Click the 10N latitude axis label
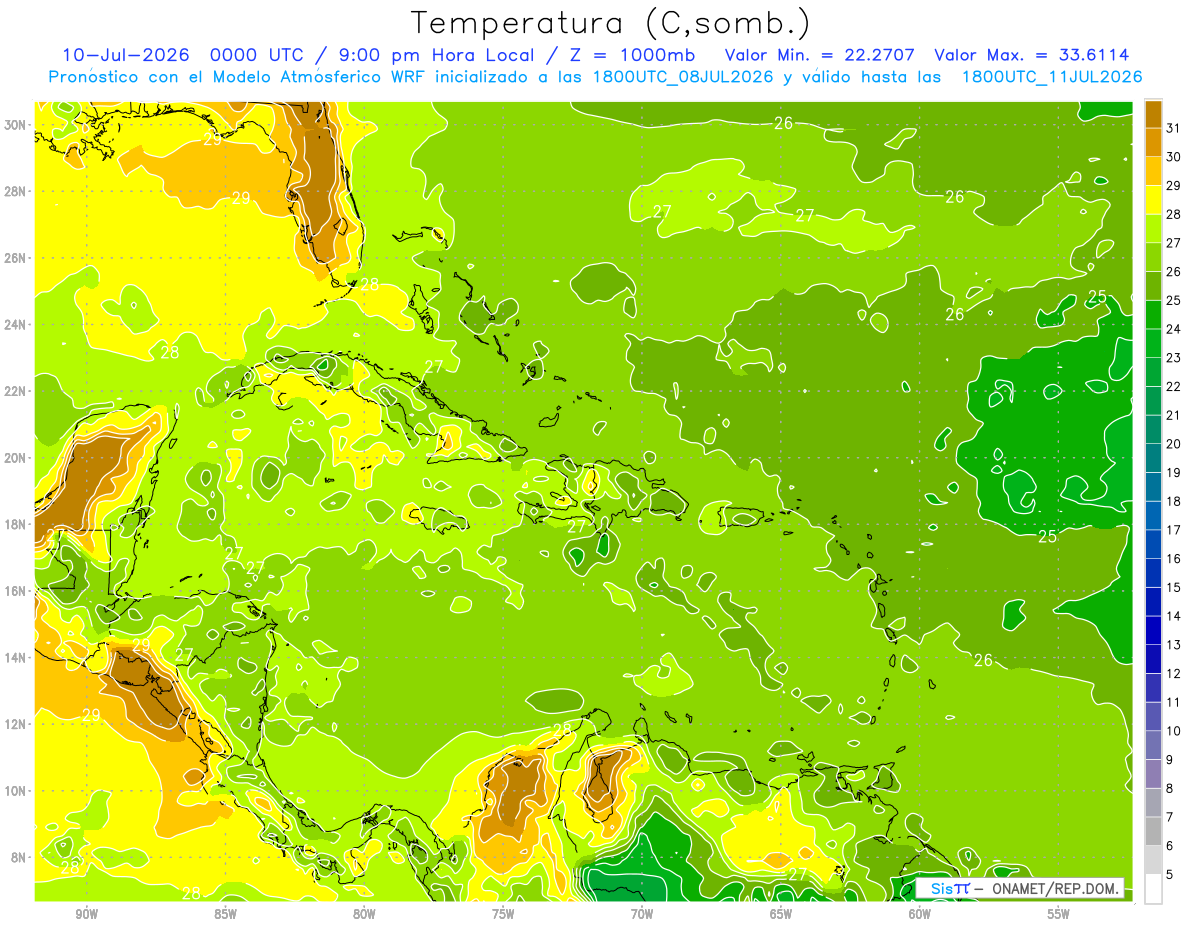The width and height of the screenshot is (1200, 927). pos(15,790)
